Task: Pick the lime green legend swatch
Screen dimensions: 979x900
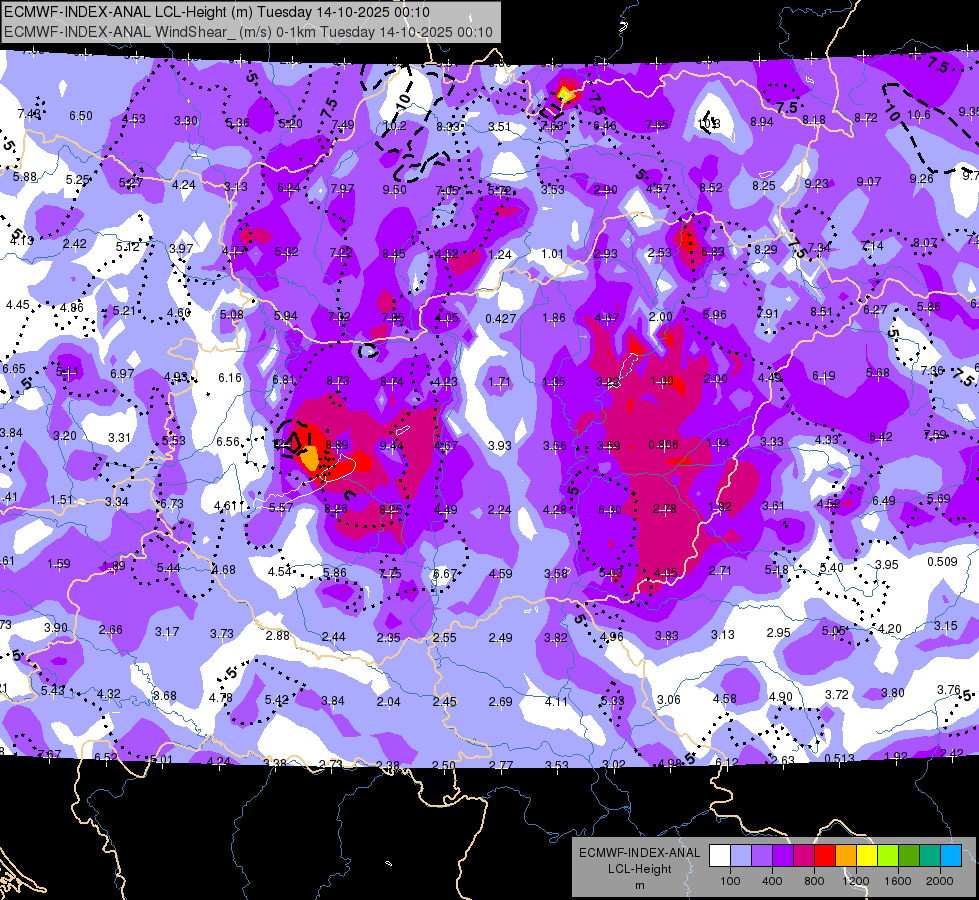Action: (888, 856)
